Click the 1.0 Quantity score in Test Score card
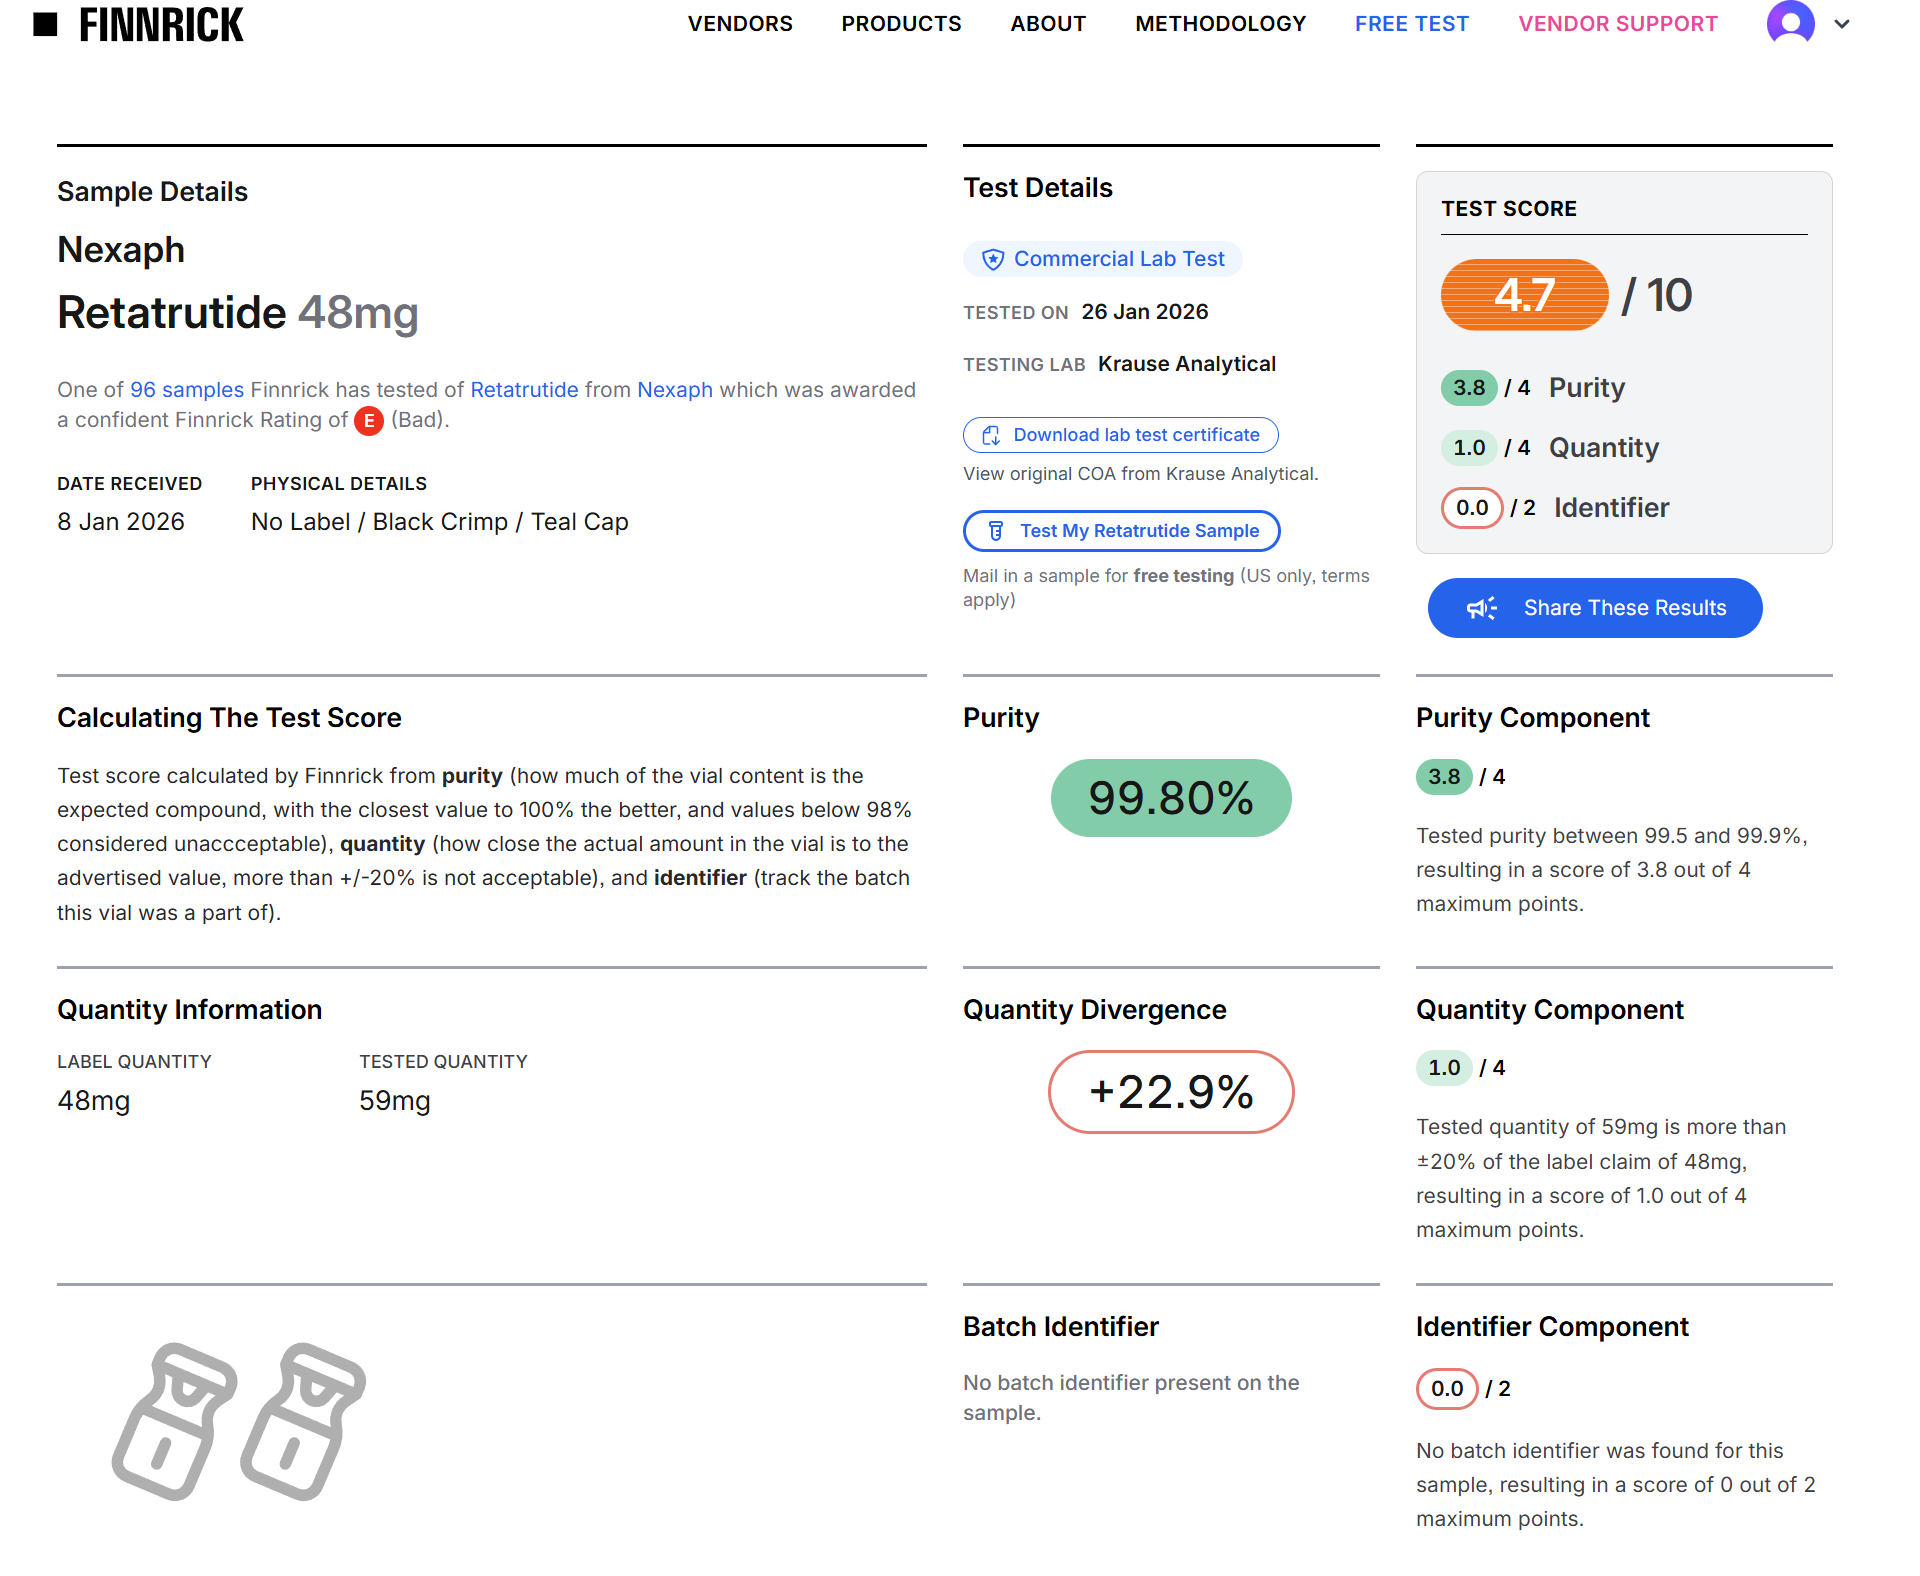The image size is (1920, 1576). point(1469,448)
